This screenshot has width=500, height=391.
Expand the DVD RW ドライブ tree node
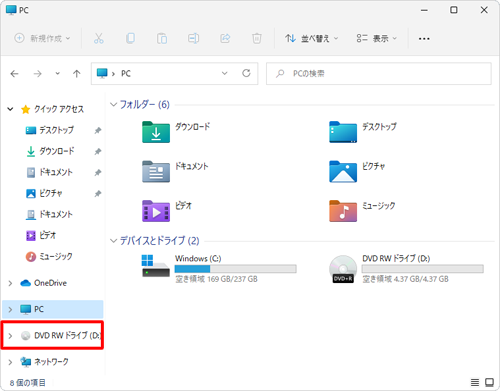[x=10, y=336]
